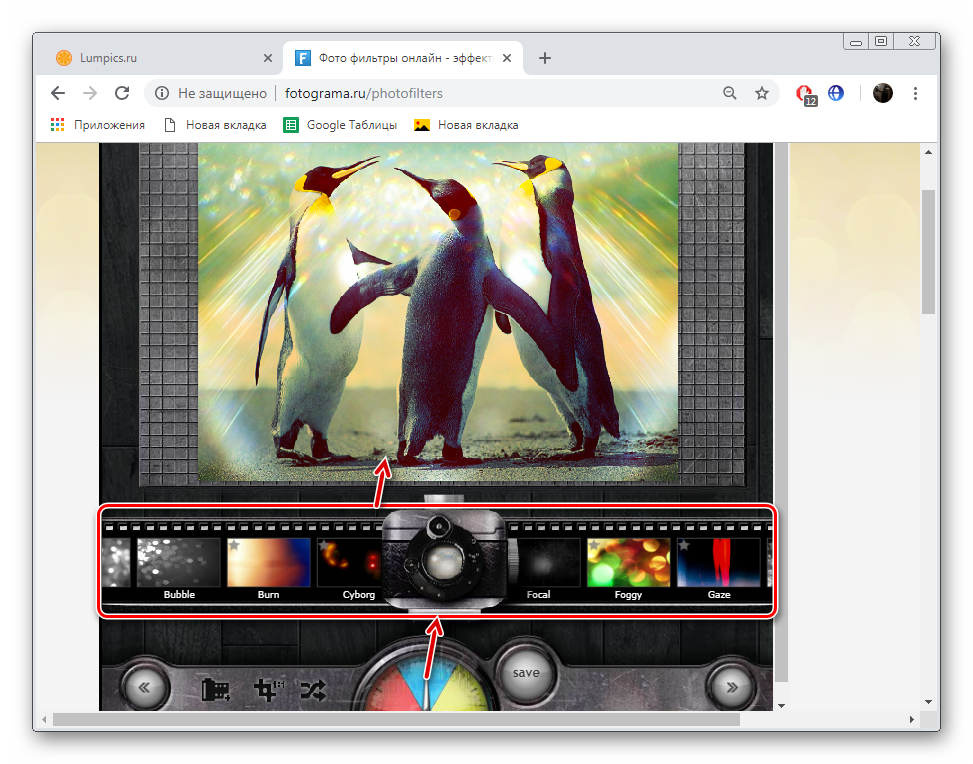Image resolution: width=973 pixels, height=764 pixels.
Task: Click the vintage camera lens icon
Action: point(442,560)
